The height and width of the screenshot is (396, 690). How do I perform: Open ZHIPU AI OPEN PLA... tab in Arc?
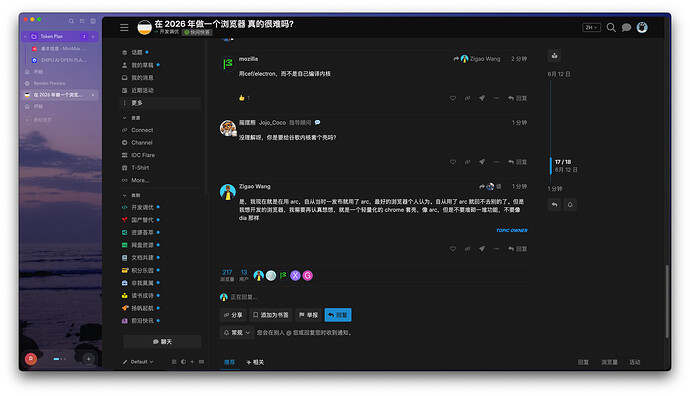(63, 60)
